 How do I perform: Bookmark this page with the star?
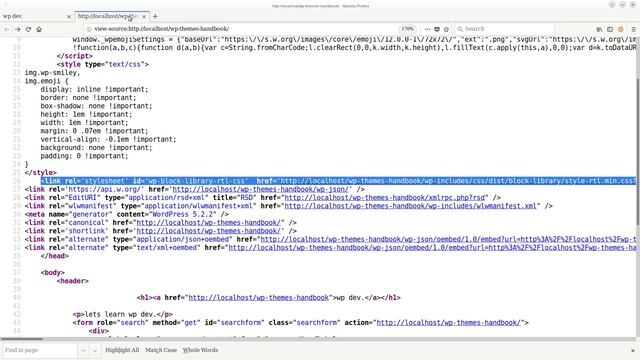(x=446, y=29)
